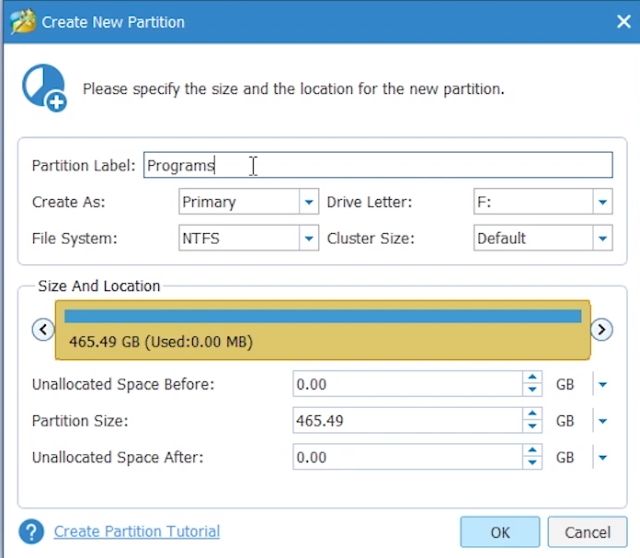Click the Cancel button
This screenshot has height=558, width=640.
point(587,532)
